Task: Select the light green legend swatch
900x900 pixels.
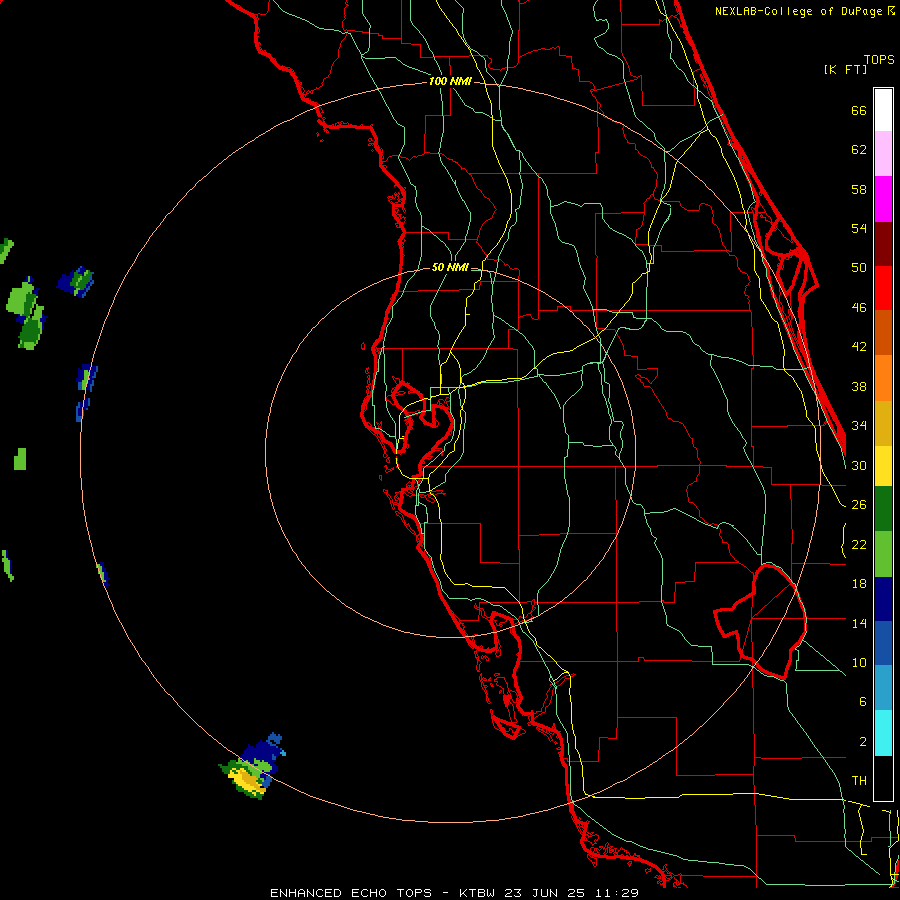Action: coord(883,554)
